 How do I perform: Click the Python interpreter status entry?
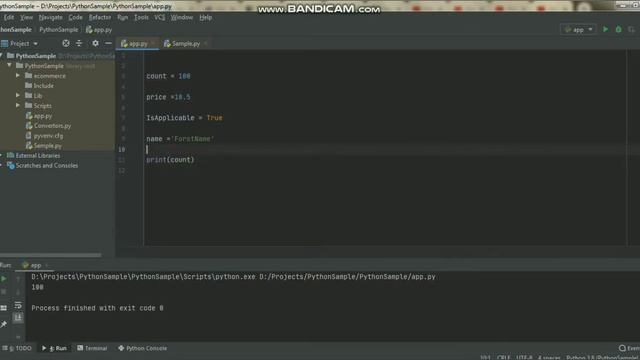pos(603,357)
